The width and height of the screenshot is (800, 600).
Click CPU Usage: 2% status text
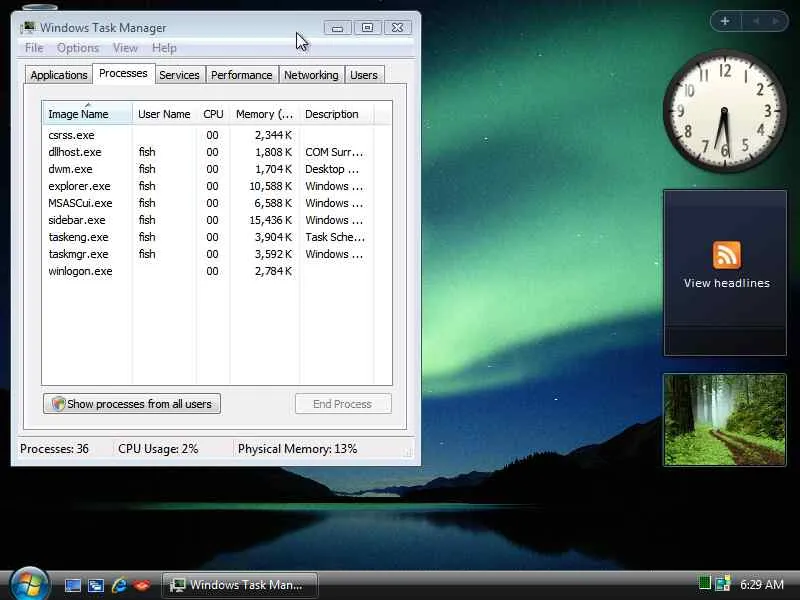point(158,449)
